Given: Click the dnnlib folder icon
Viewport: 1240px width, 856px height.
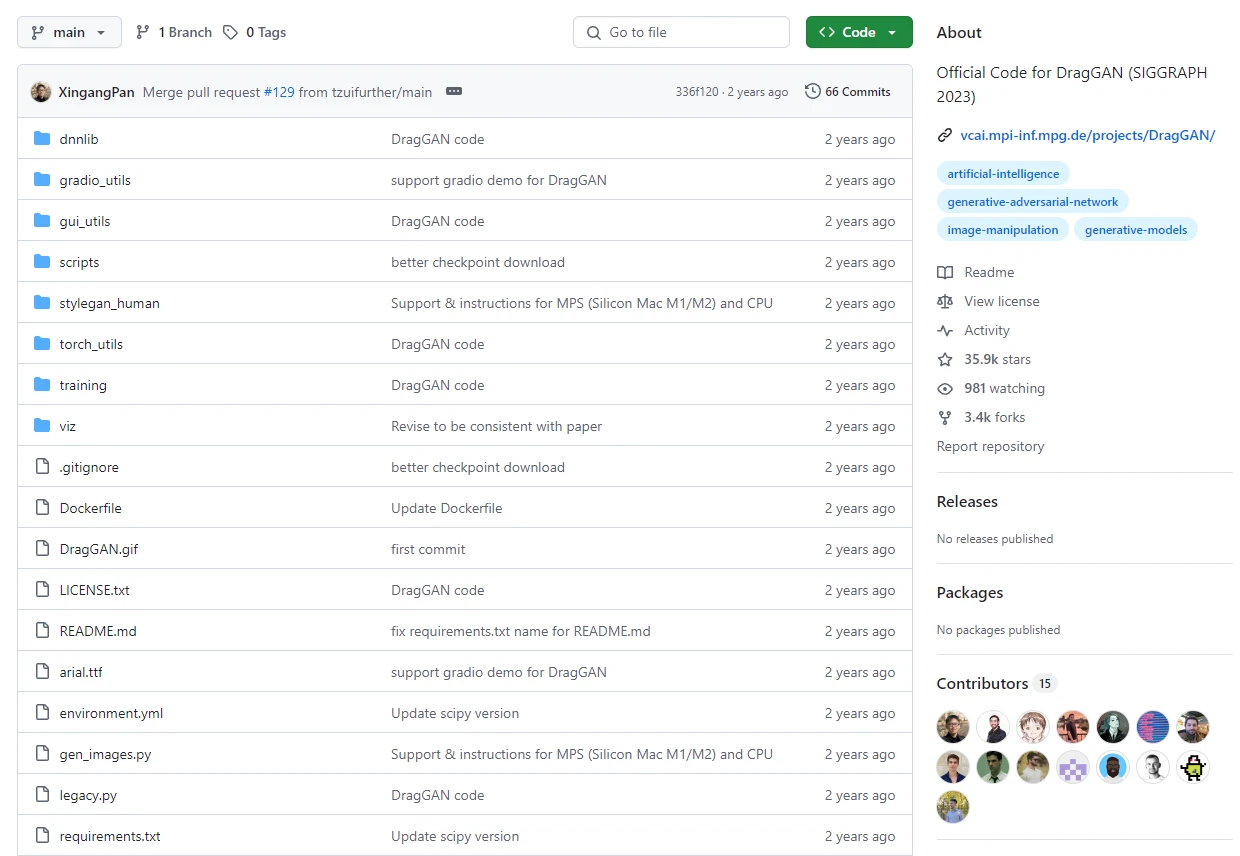Looking at the screenshot, I should (x=42, y=139).
